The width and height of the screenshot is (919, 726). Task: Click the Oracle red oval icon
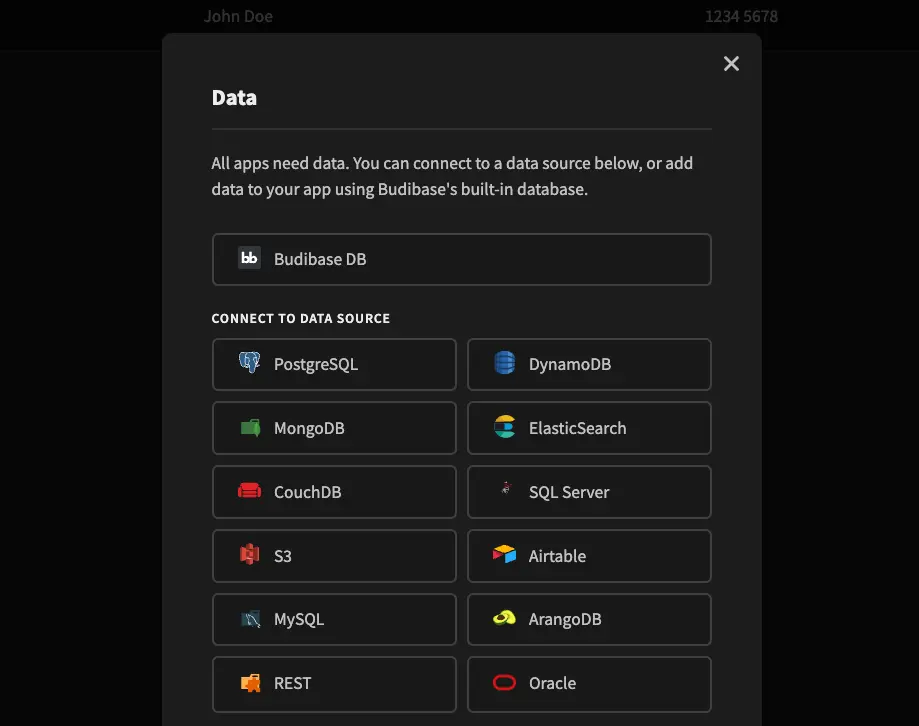point(504,683)
